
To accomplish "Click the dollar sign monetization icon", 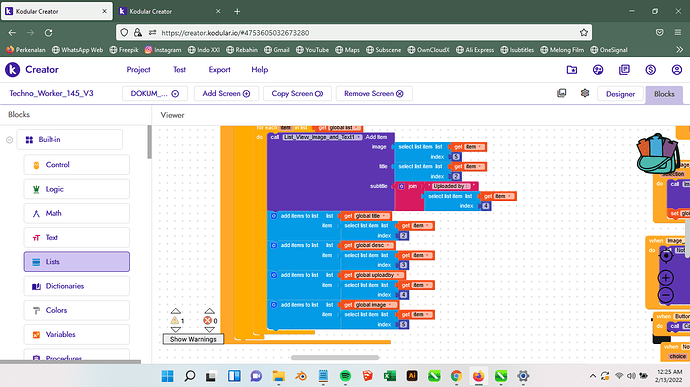I will click(650, 70).
